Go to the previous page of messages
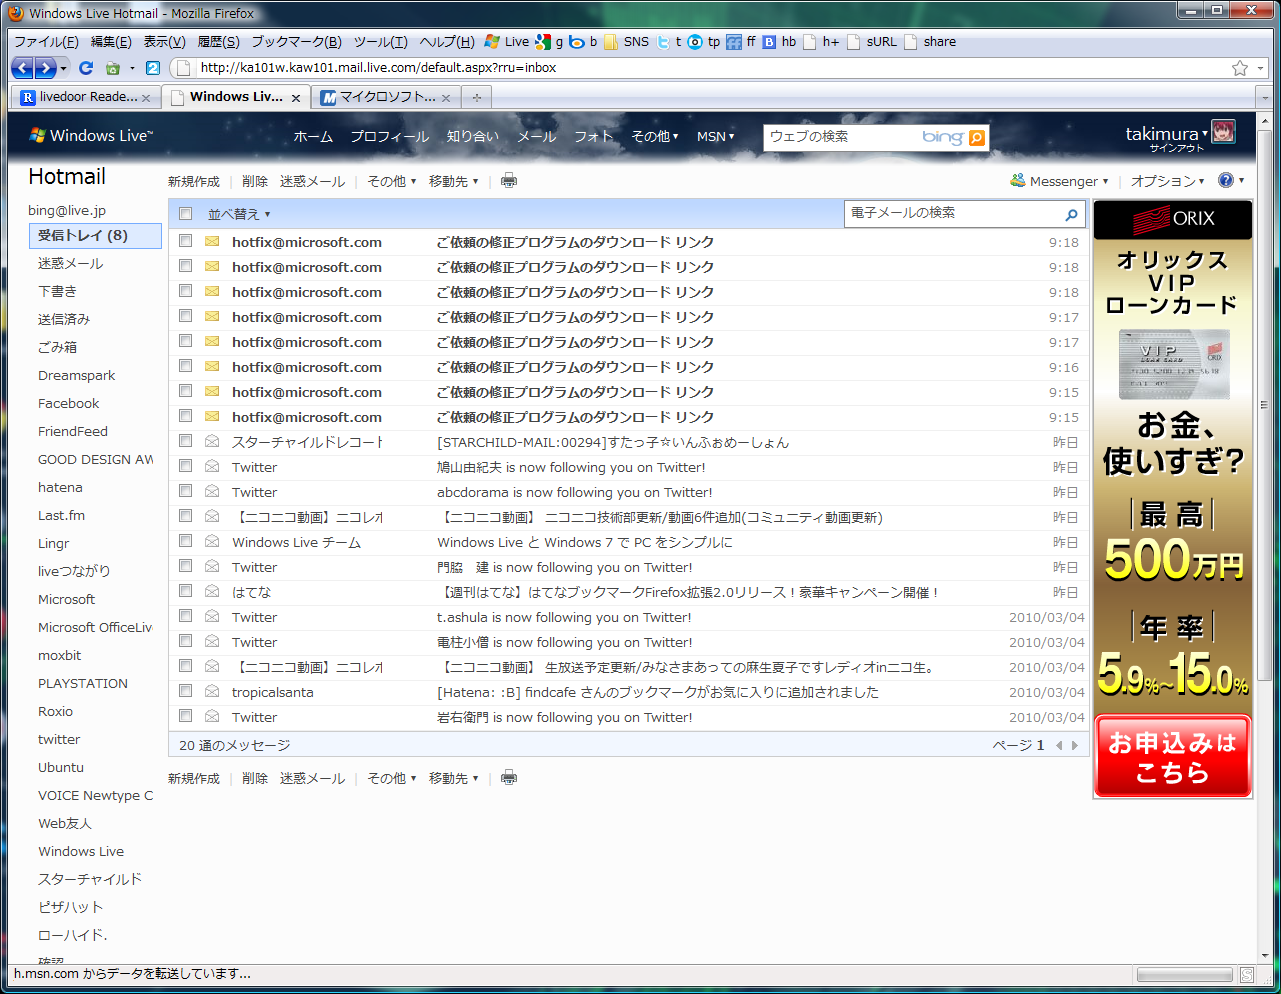 tap(1059, 745)
